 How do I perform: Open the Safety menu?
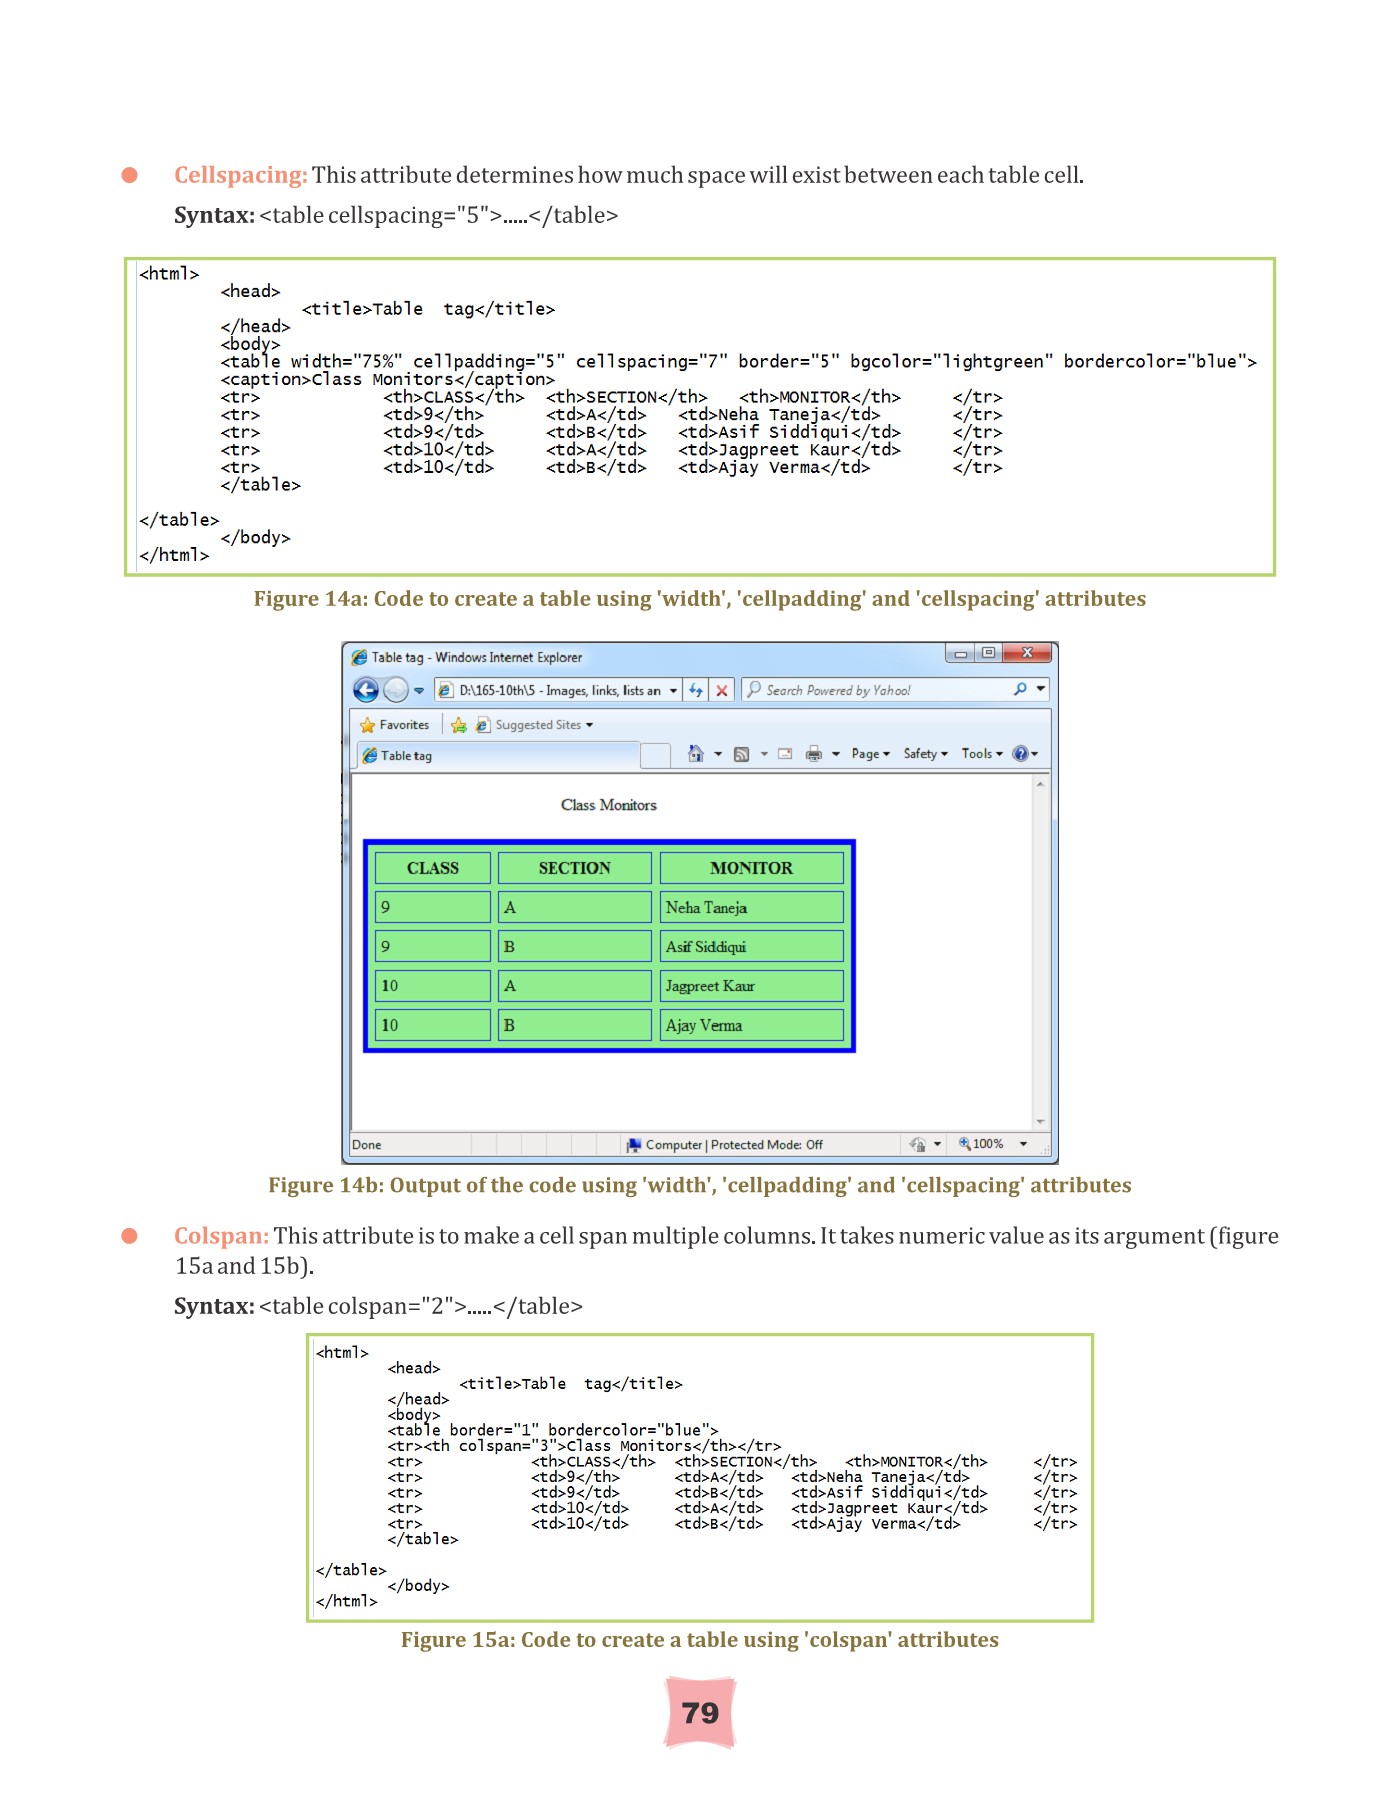pyautogui.click(x=925, y=754)
